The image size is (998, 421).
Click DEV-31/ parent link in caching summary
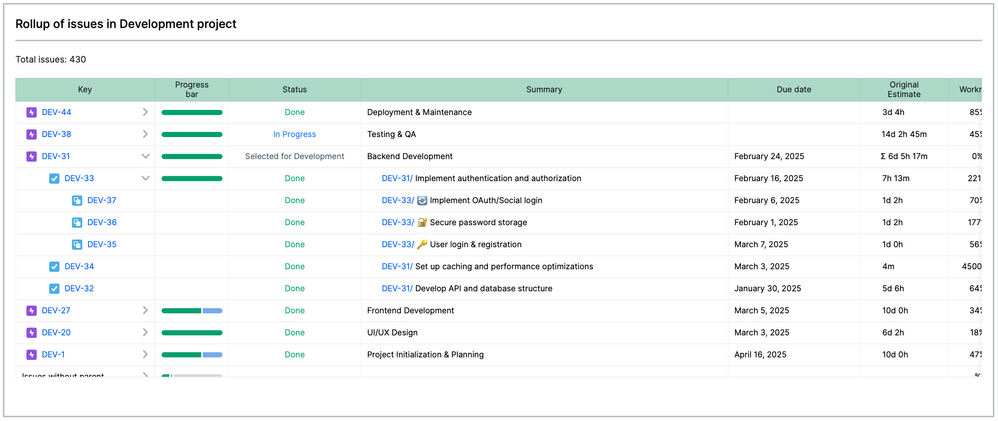397,266
